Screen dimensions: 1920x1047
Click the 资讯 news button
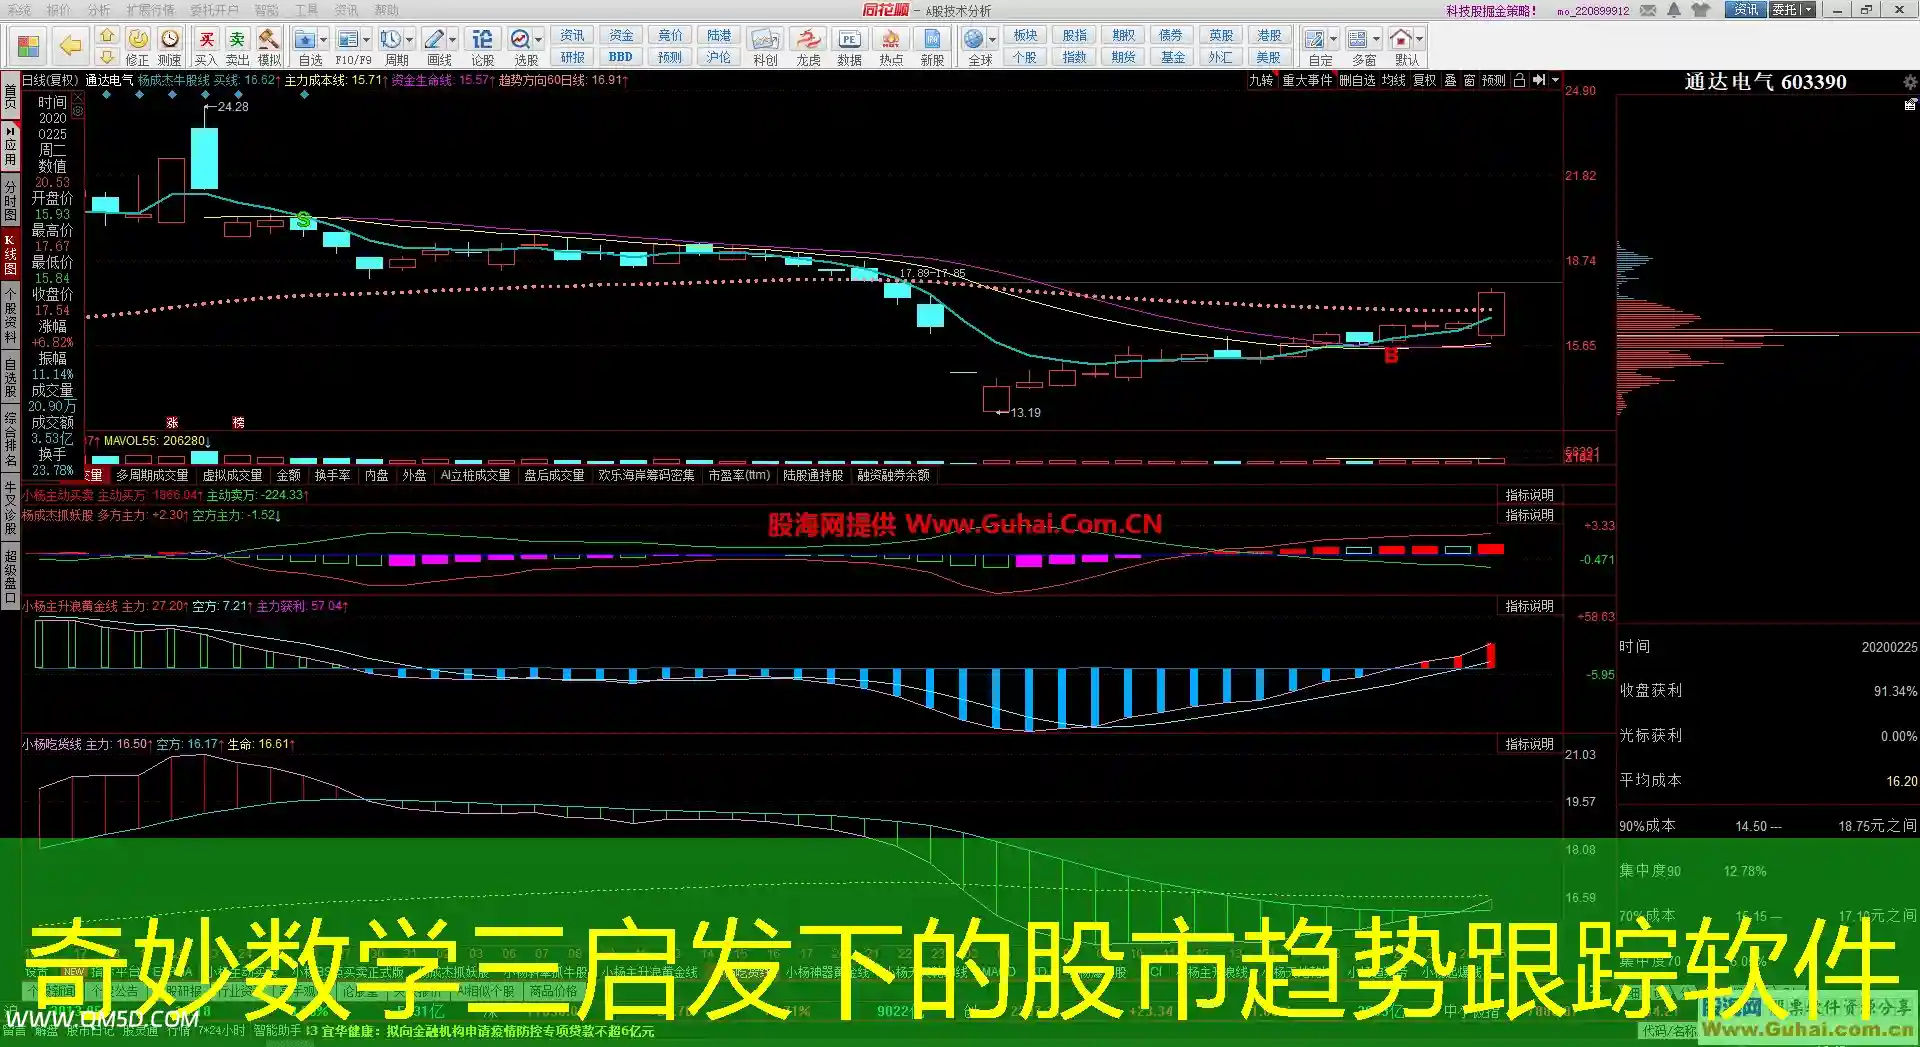click(x=573, y=35)
